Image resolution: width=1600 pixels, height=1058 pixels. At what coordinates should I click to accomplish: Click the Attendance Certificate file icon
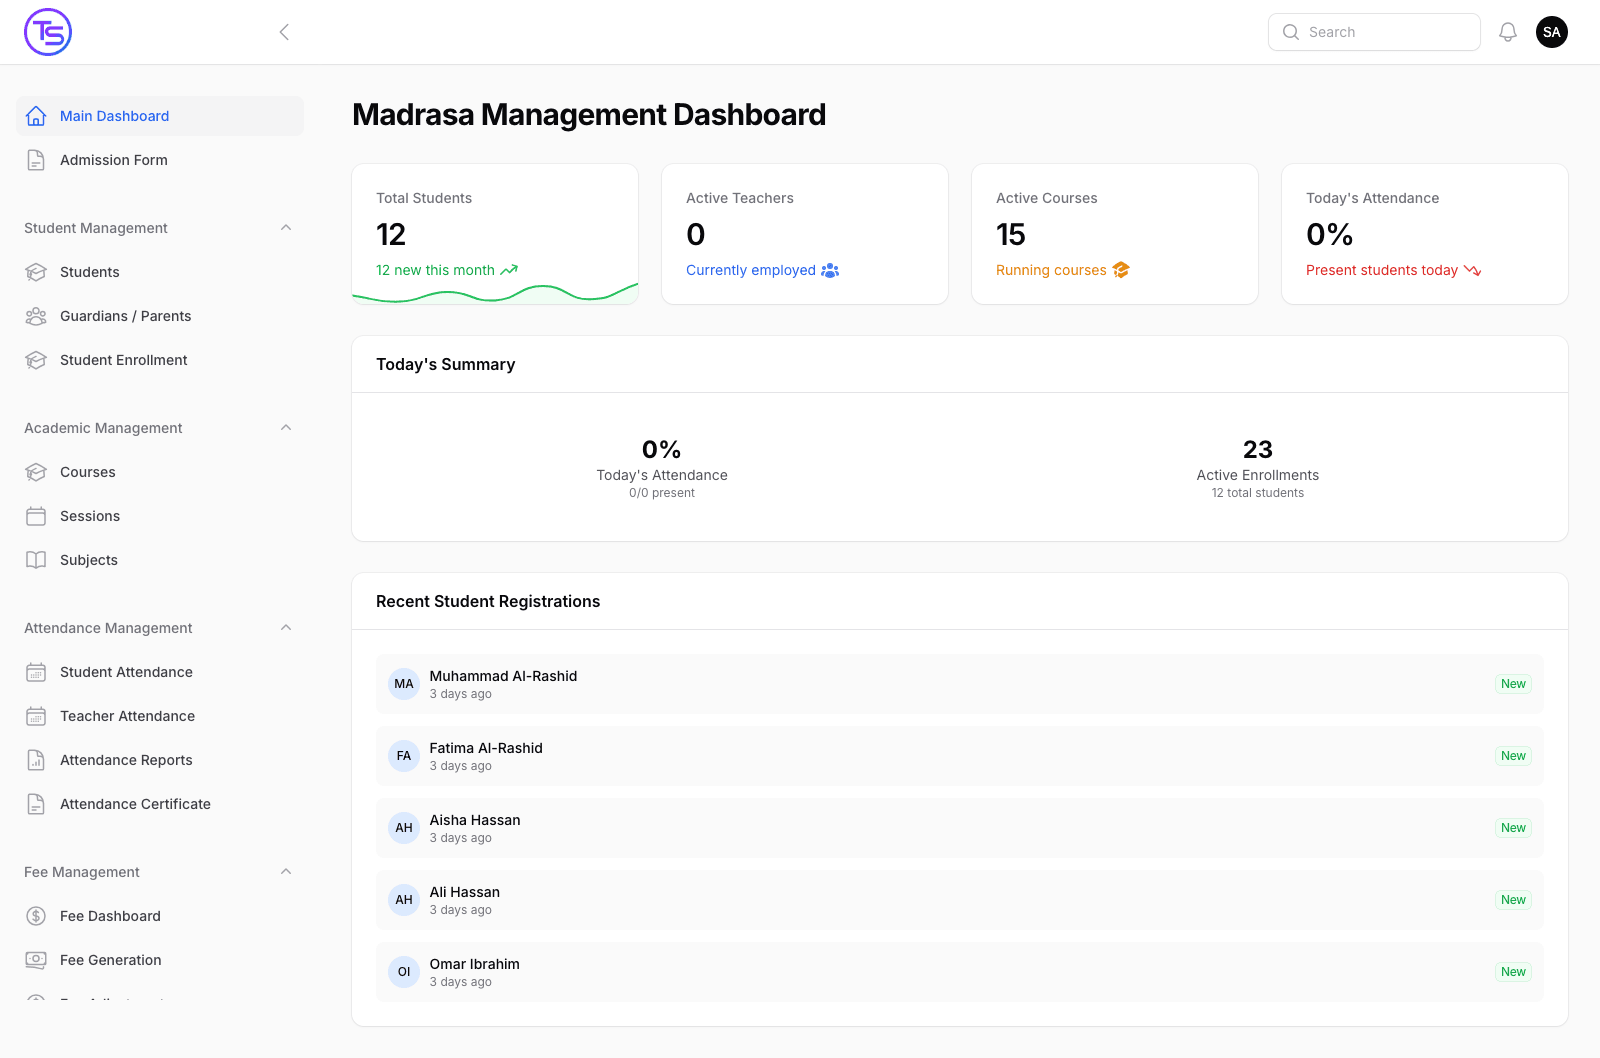[36, 804]
